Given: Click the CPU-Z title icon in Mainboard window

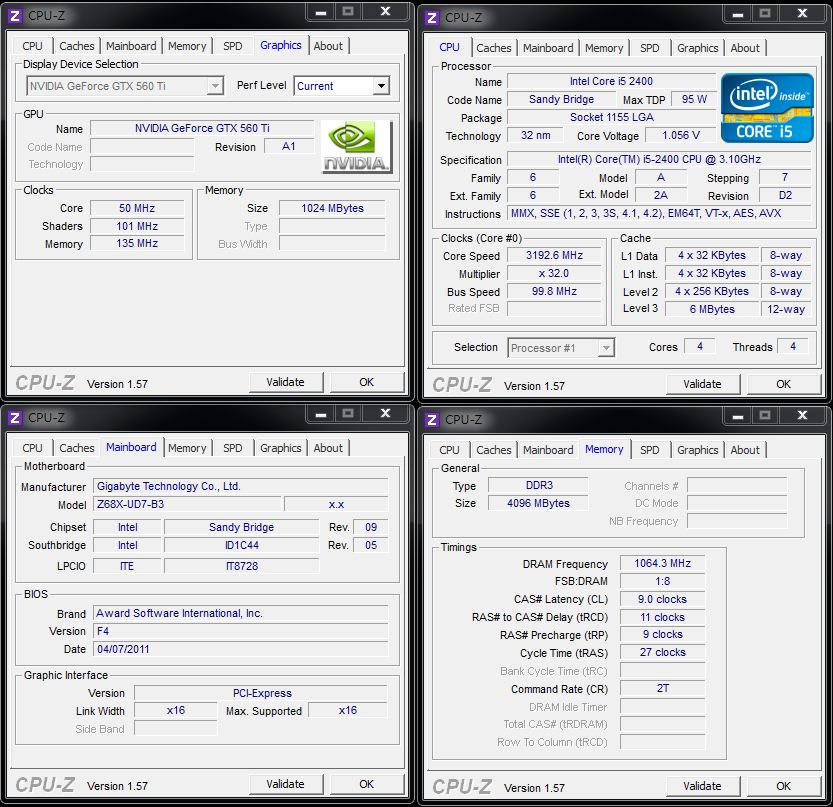Looking at the screenshot, I should tap(15, 418).
